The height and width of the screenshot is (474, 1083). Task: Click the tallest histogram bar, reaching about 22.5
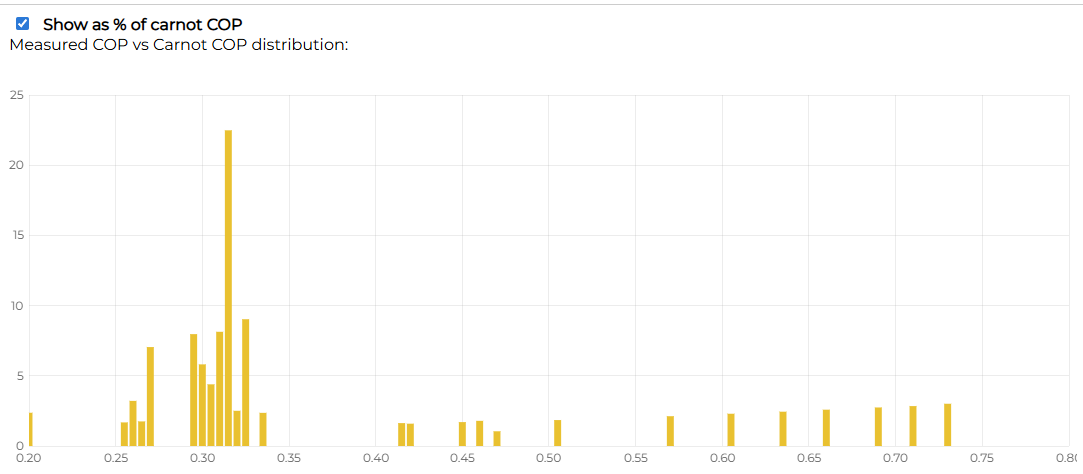pyautogui.click(x=228, y=288)
